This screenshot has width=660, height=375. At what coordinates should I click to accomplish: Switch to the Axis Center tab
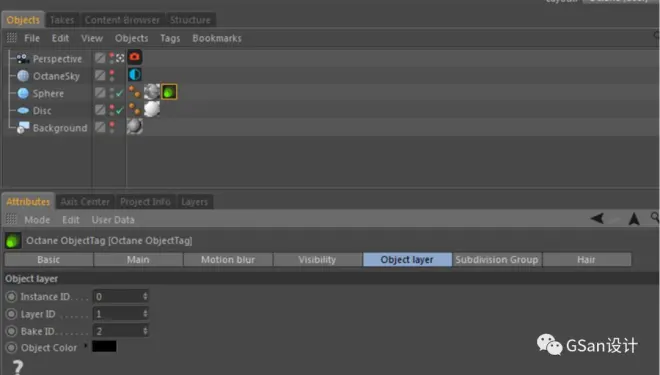pos(85,202)
